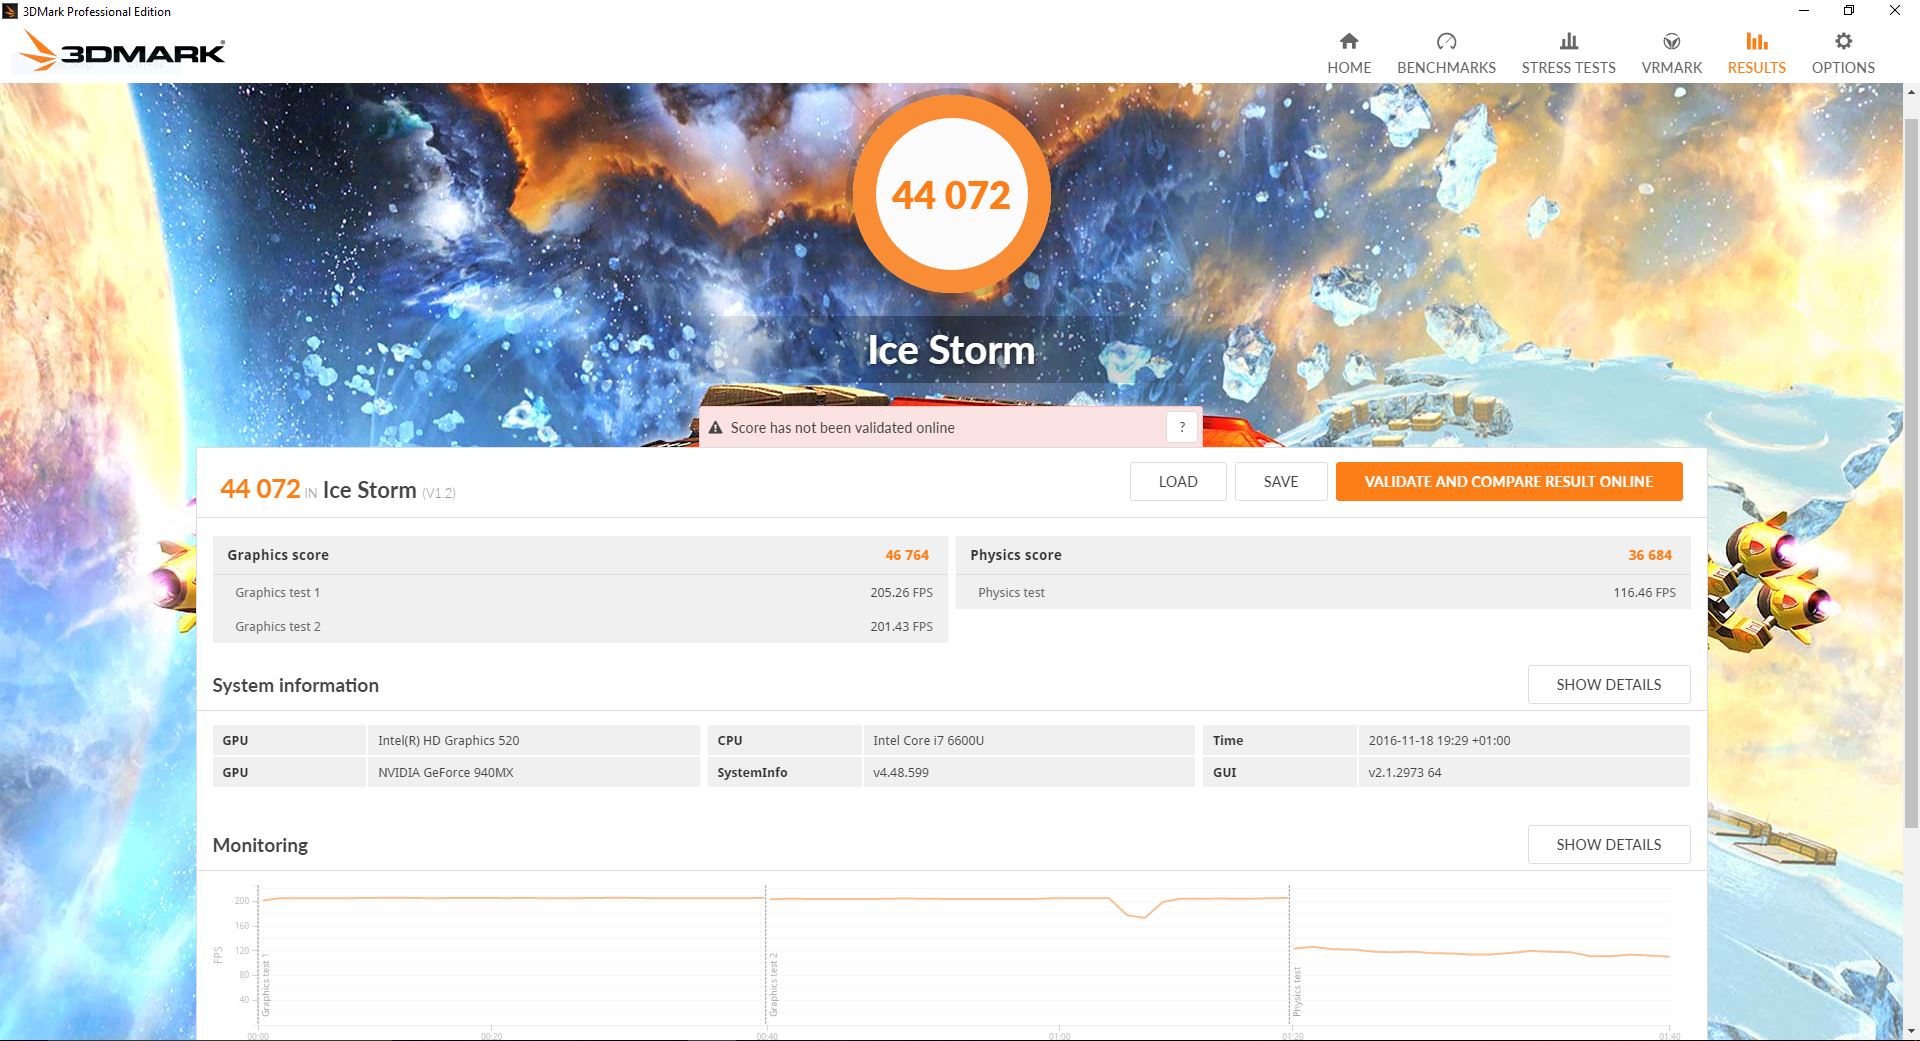Open STRESS TESTS tab label
The image size is (1920, 1041).
pyautogui.click(x=1568, y=68)
